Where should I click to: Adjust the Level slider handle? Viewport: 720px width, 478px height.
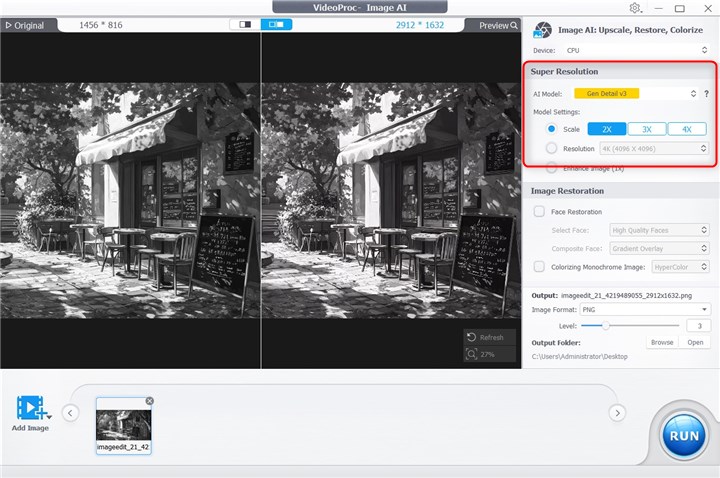tap(604, 325)
